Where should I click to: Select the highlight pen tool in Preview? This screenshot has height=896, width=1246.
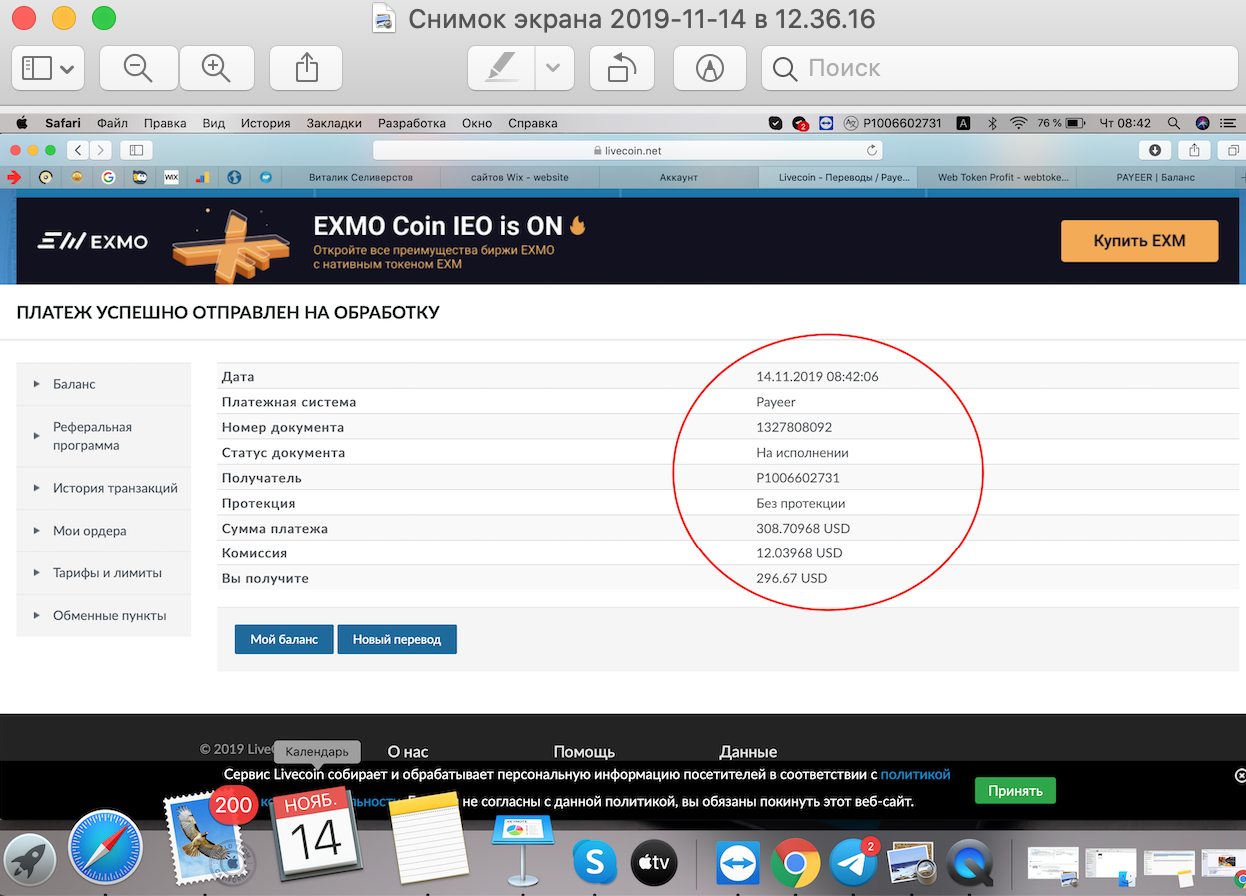[501, 68]
